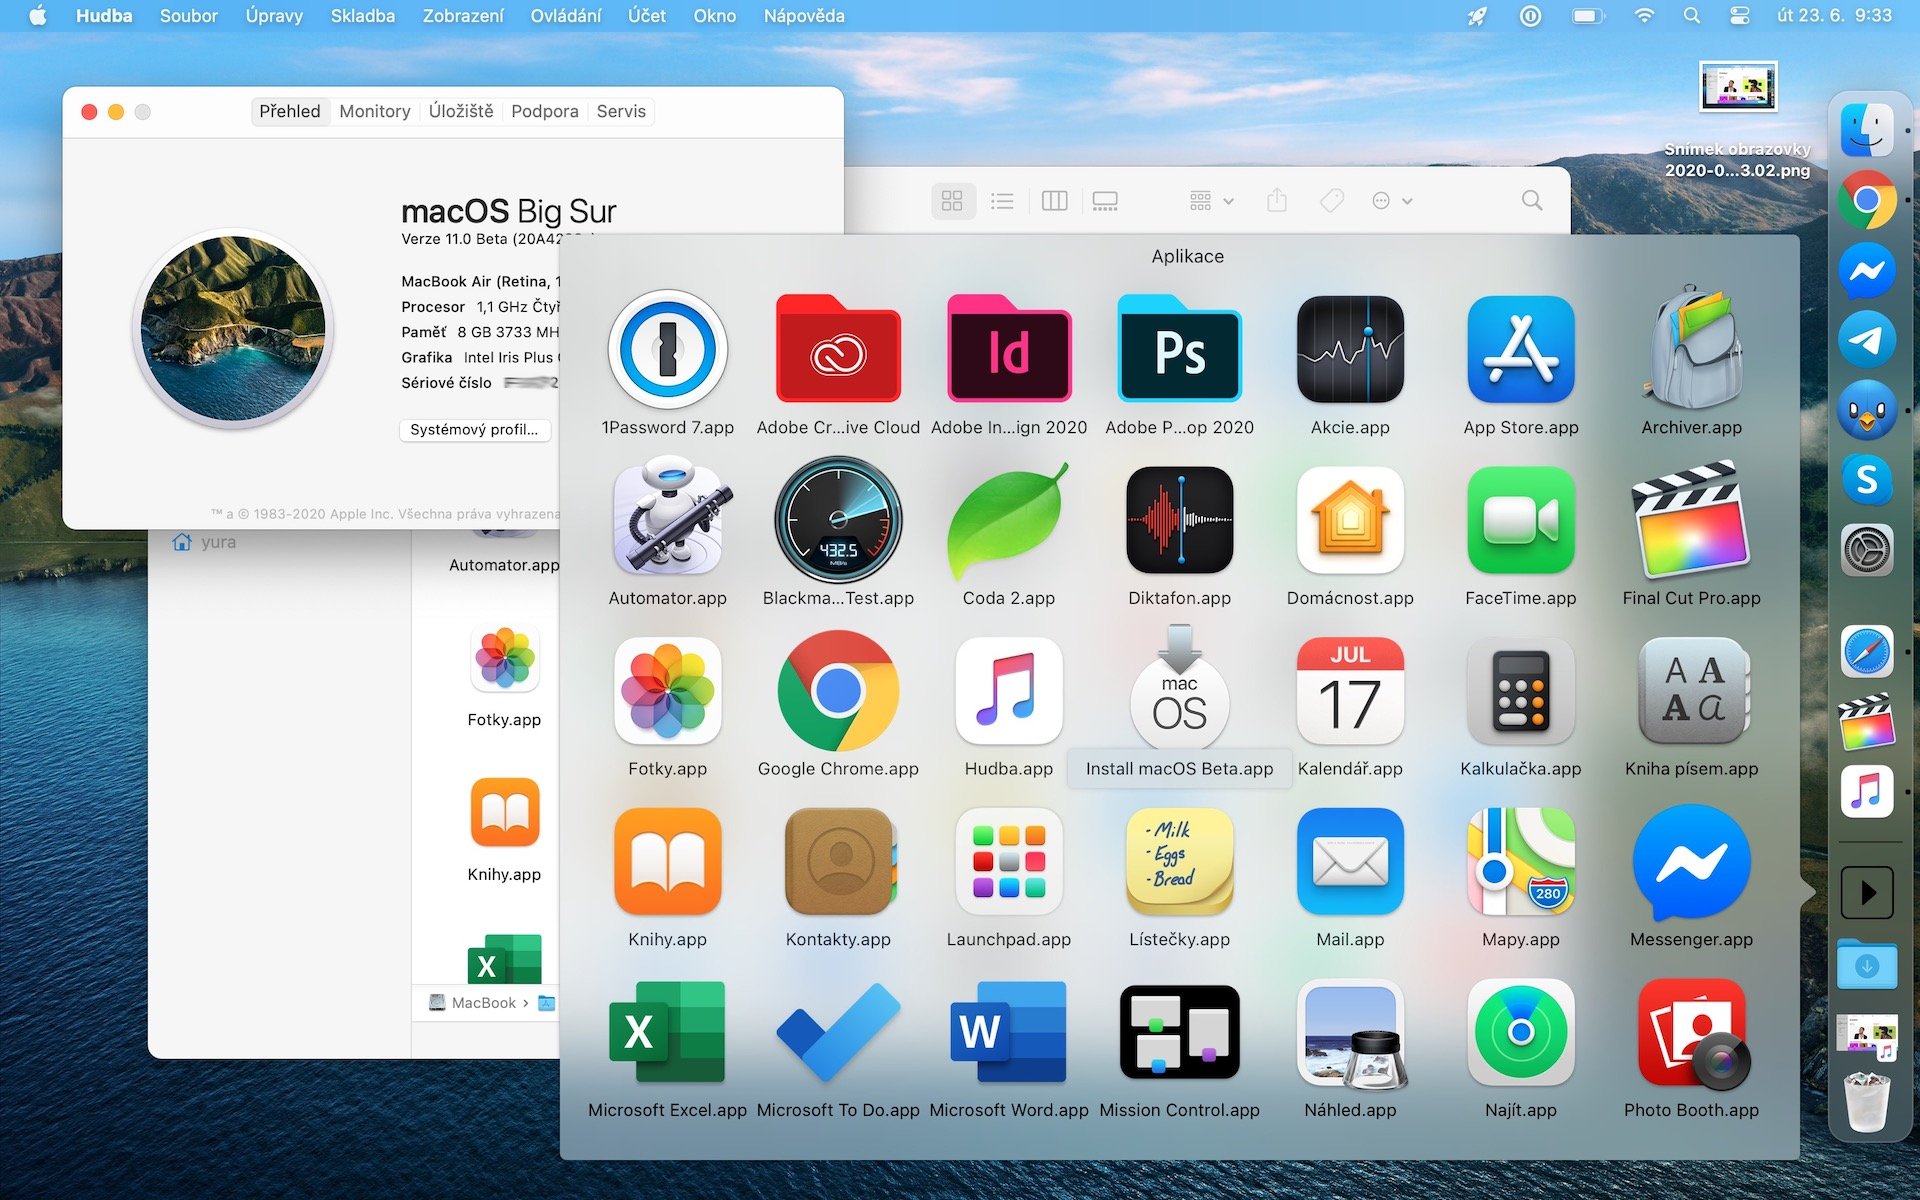Image resolution: width=1920 pixels, height=1200 pixels.
Task: Open 1Password 7.app from the Aplikace stack
Action: point(668,350)
